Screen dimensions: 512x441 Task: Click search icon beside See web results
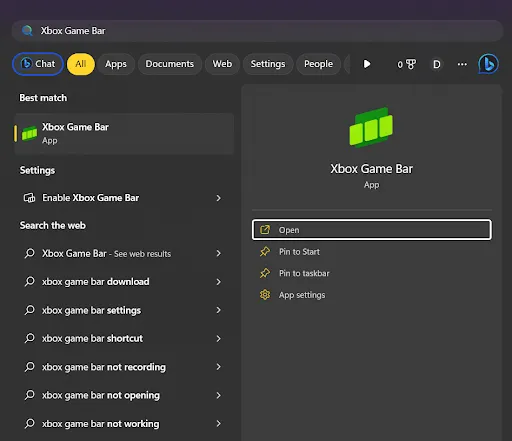tap(29, 254)
